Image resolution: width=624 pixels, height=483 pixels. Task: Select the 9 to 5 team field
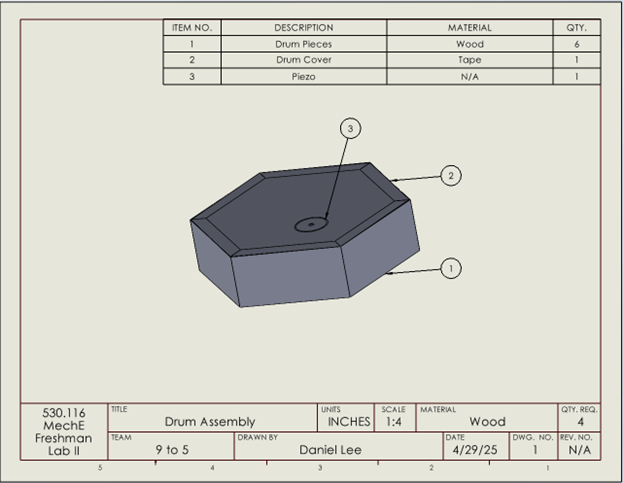tap(171, 450)
